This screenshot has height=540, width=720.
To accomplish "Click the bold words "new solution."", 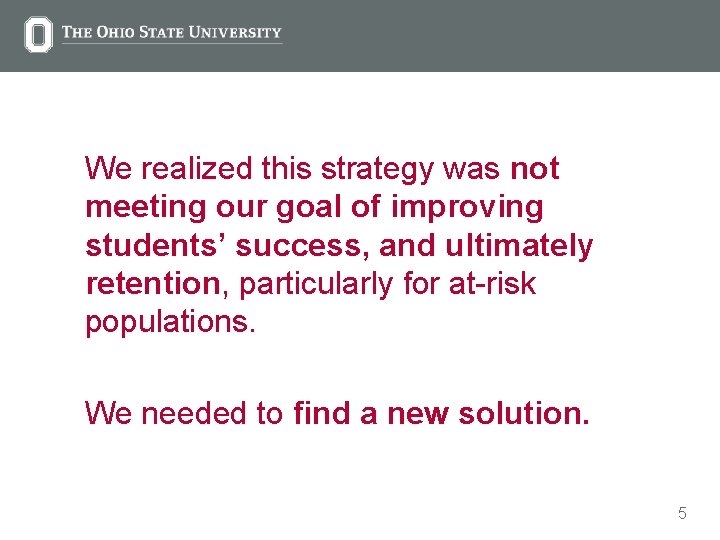I will click(x=488, y=412).
